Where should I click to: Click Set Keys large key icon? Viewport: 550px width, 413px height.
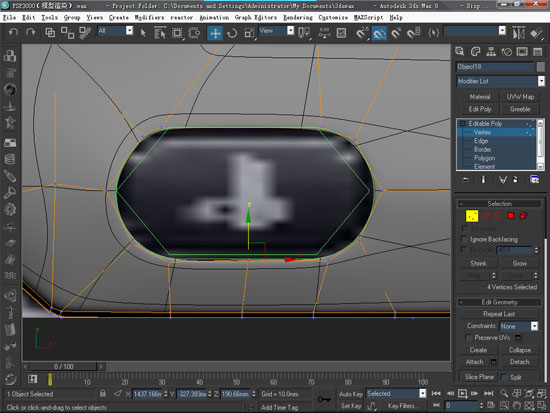324,399
